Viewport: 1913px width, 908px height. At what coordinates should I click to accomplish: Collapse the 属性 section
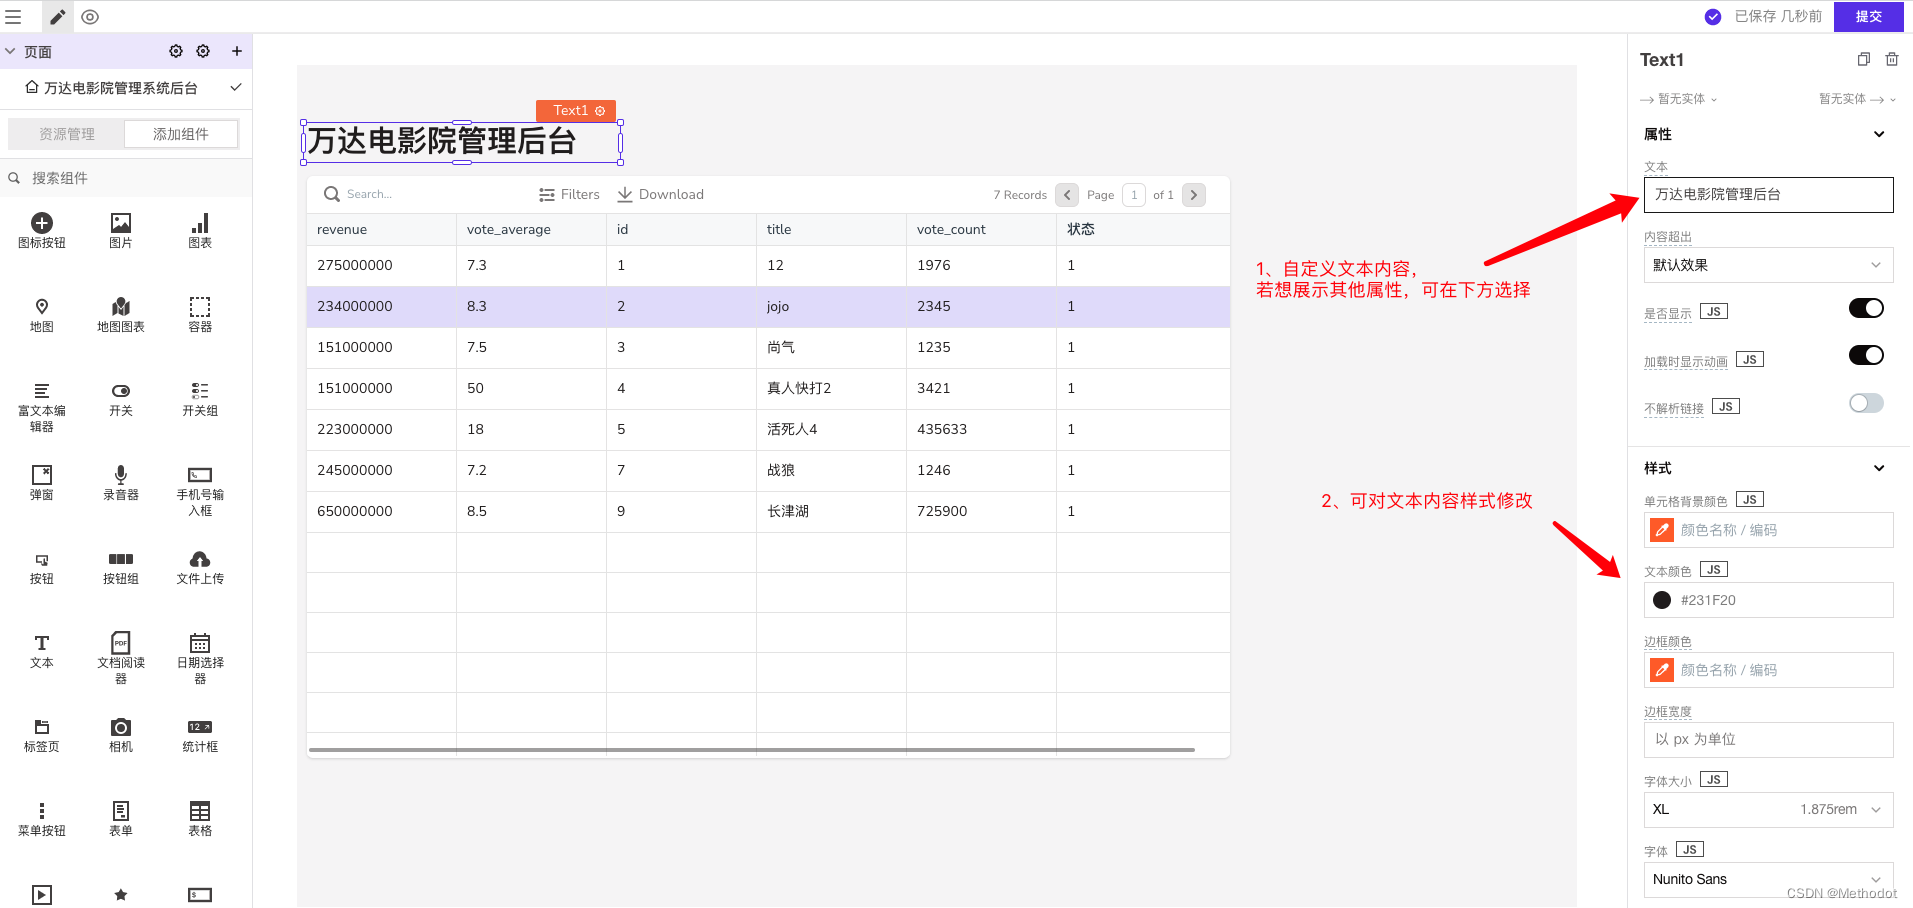1879,134
